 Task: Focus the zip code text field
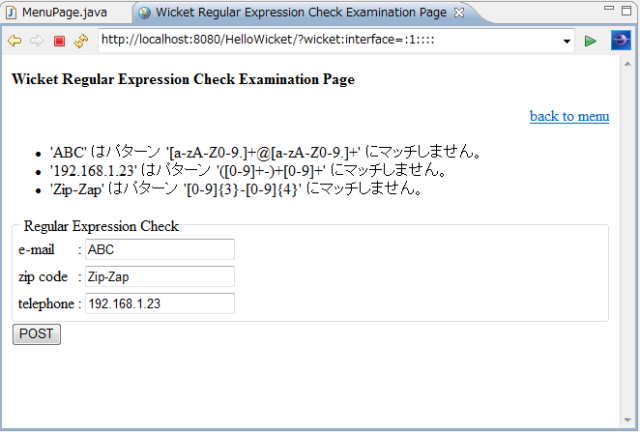(159, 276)
